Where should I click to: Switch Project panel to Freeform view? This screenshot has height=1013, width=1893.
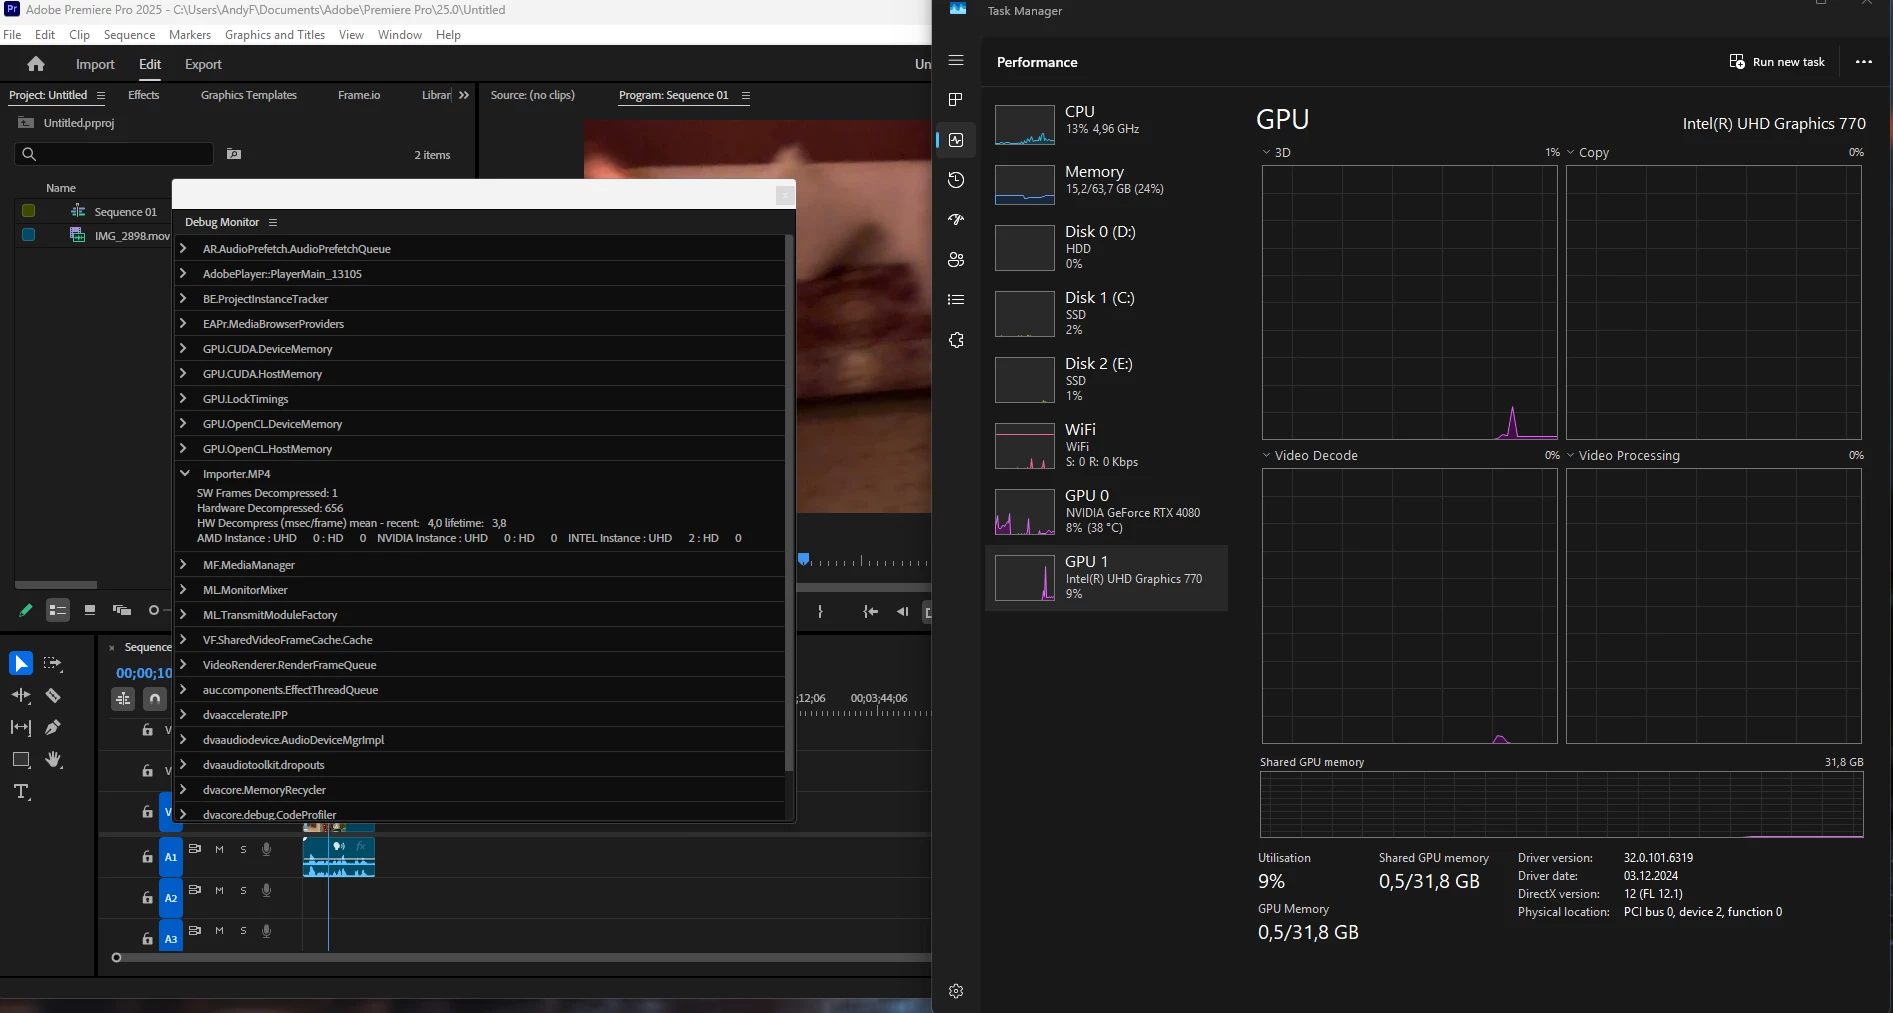click(122, 610)
